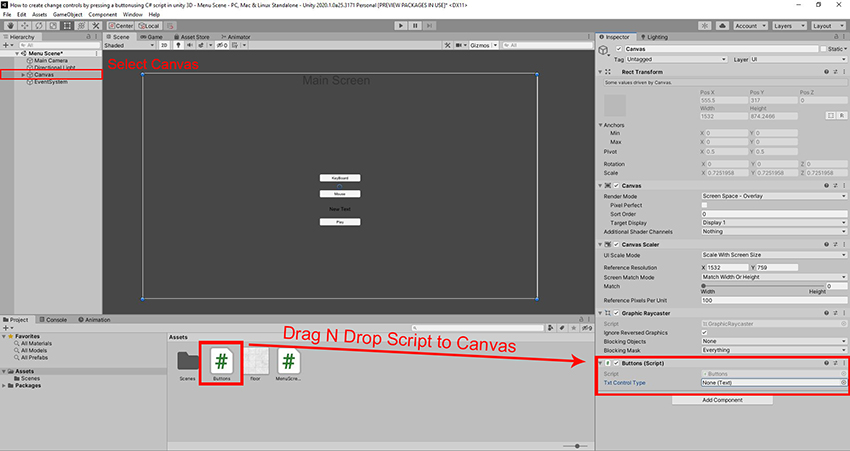The height and width of the screenshot is (451, 850).
Task: Open Rect Transform help icon
Action: 826,72
